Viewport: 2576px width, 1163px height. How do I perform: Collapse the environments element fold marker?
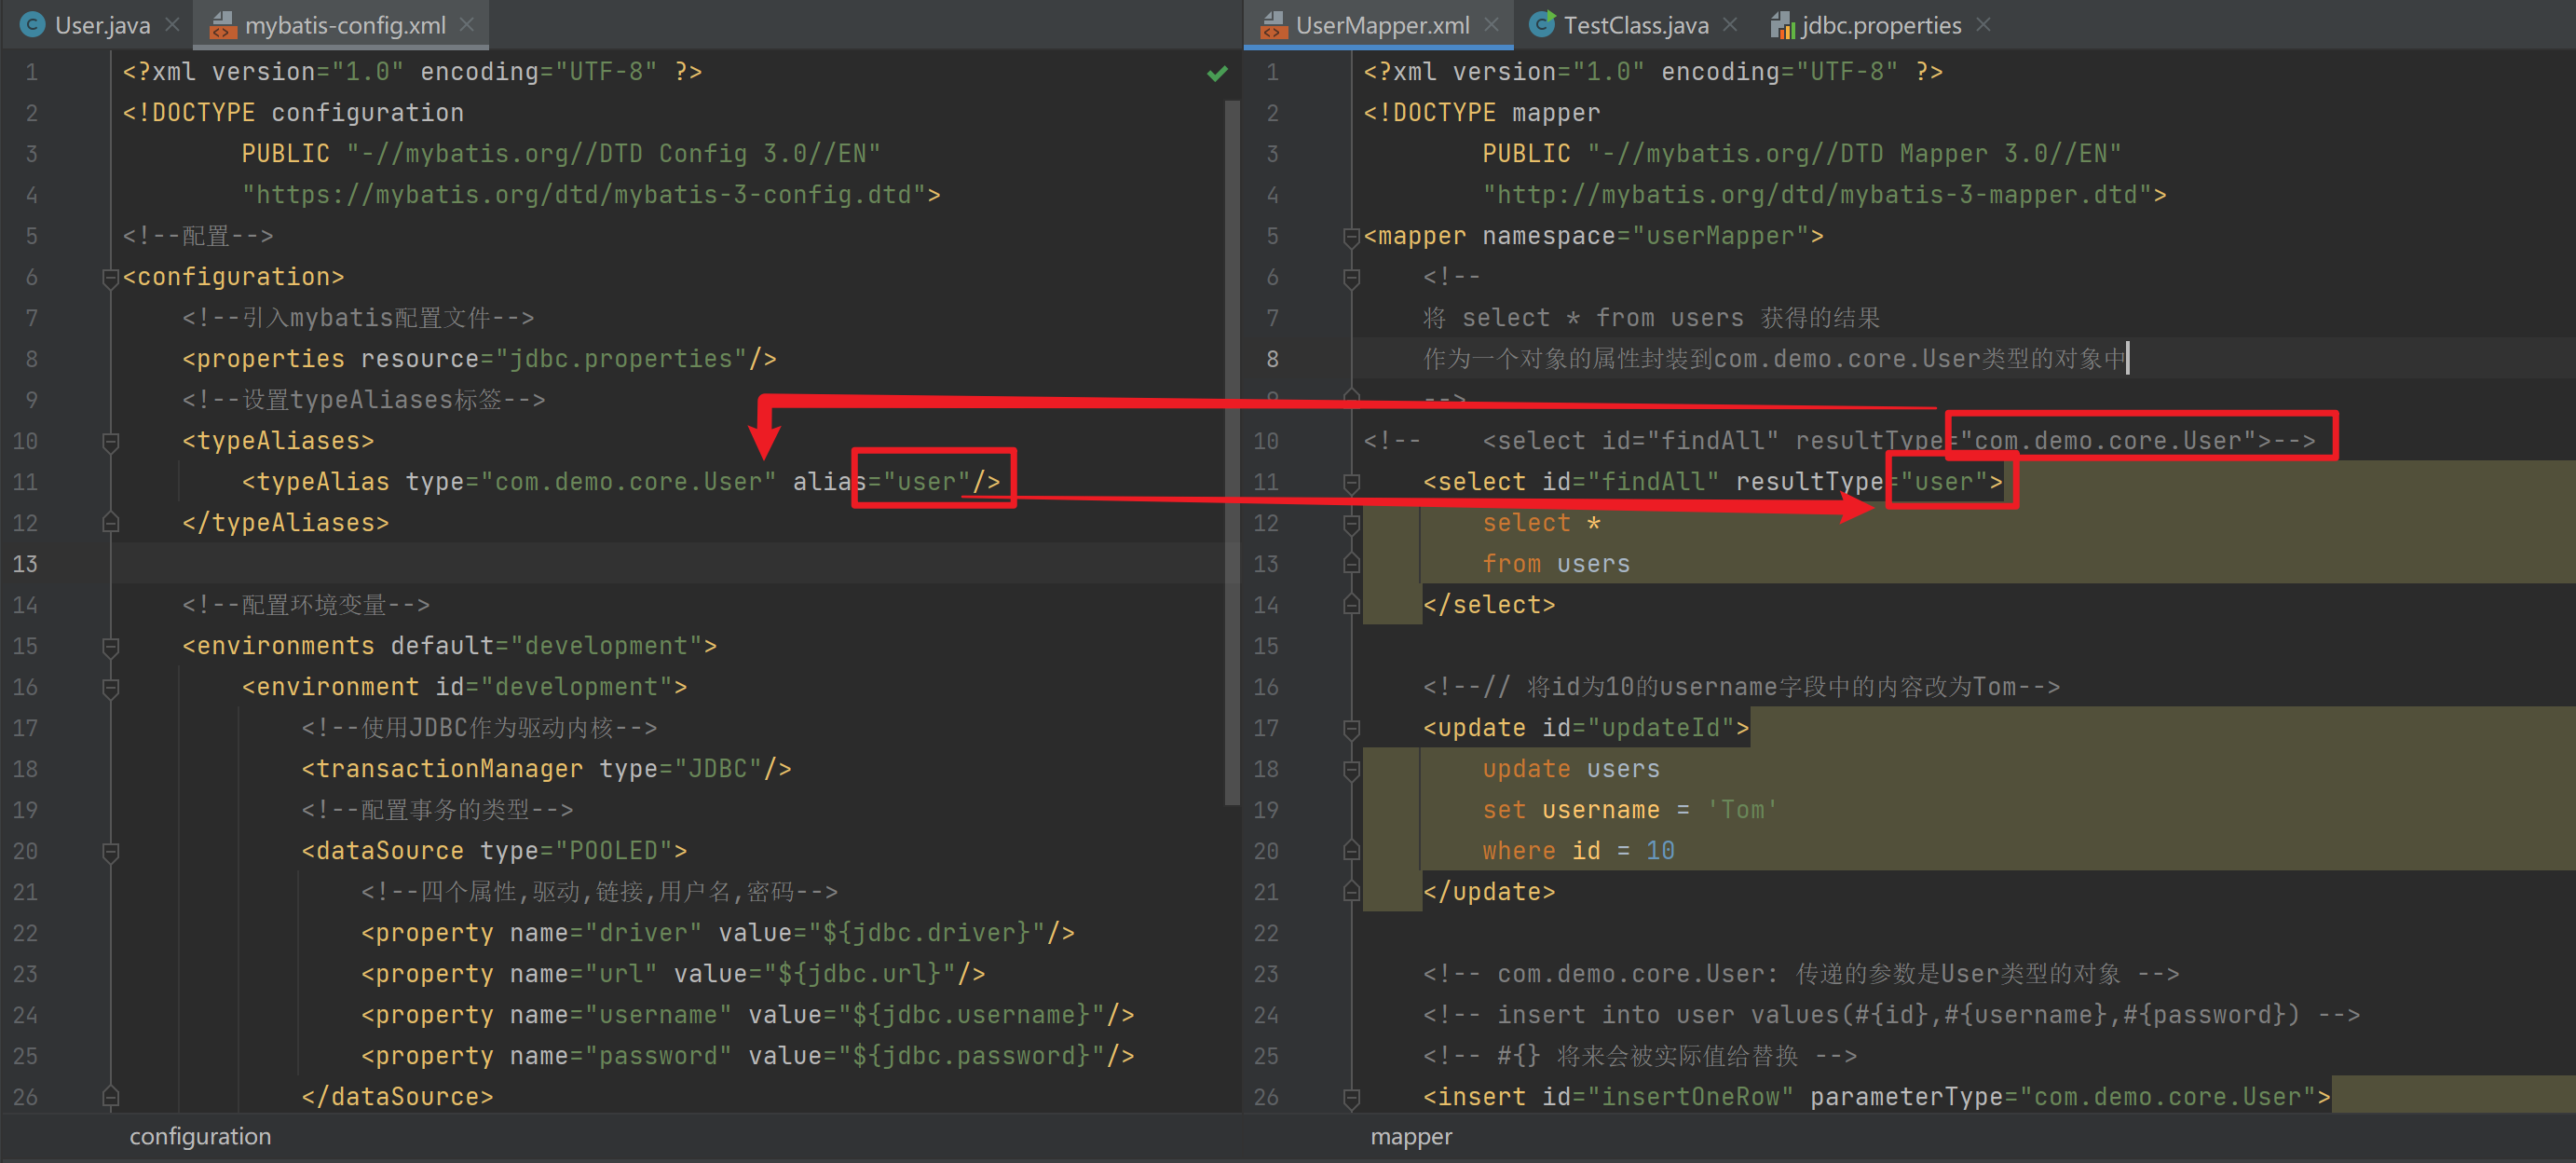tap(110, 646)
